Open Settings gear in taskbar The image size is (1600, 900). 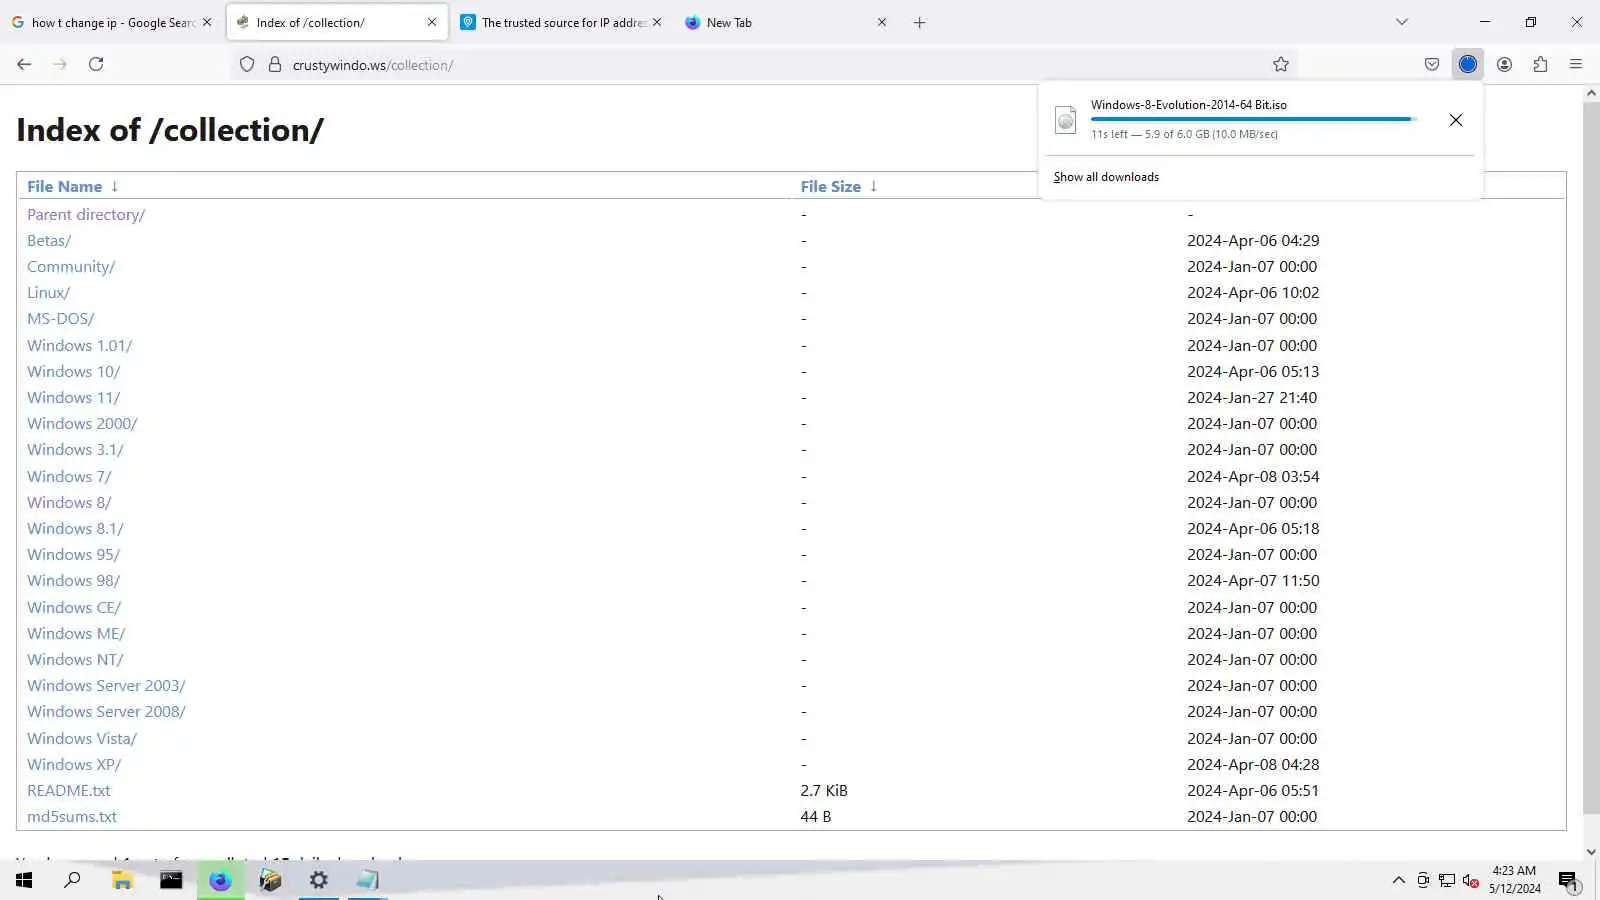click(318, 880)
